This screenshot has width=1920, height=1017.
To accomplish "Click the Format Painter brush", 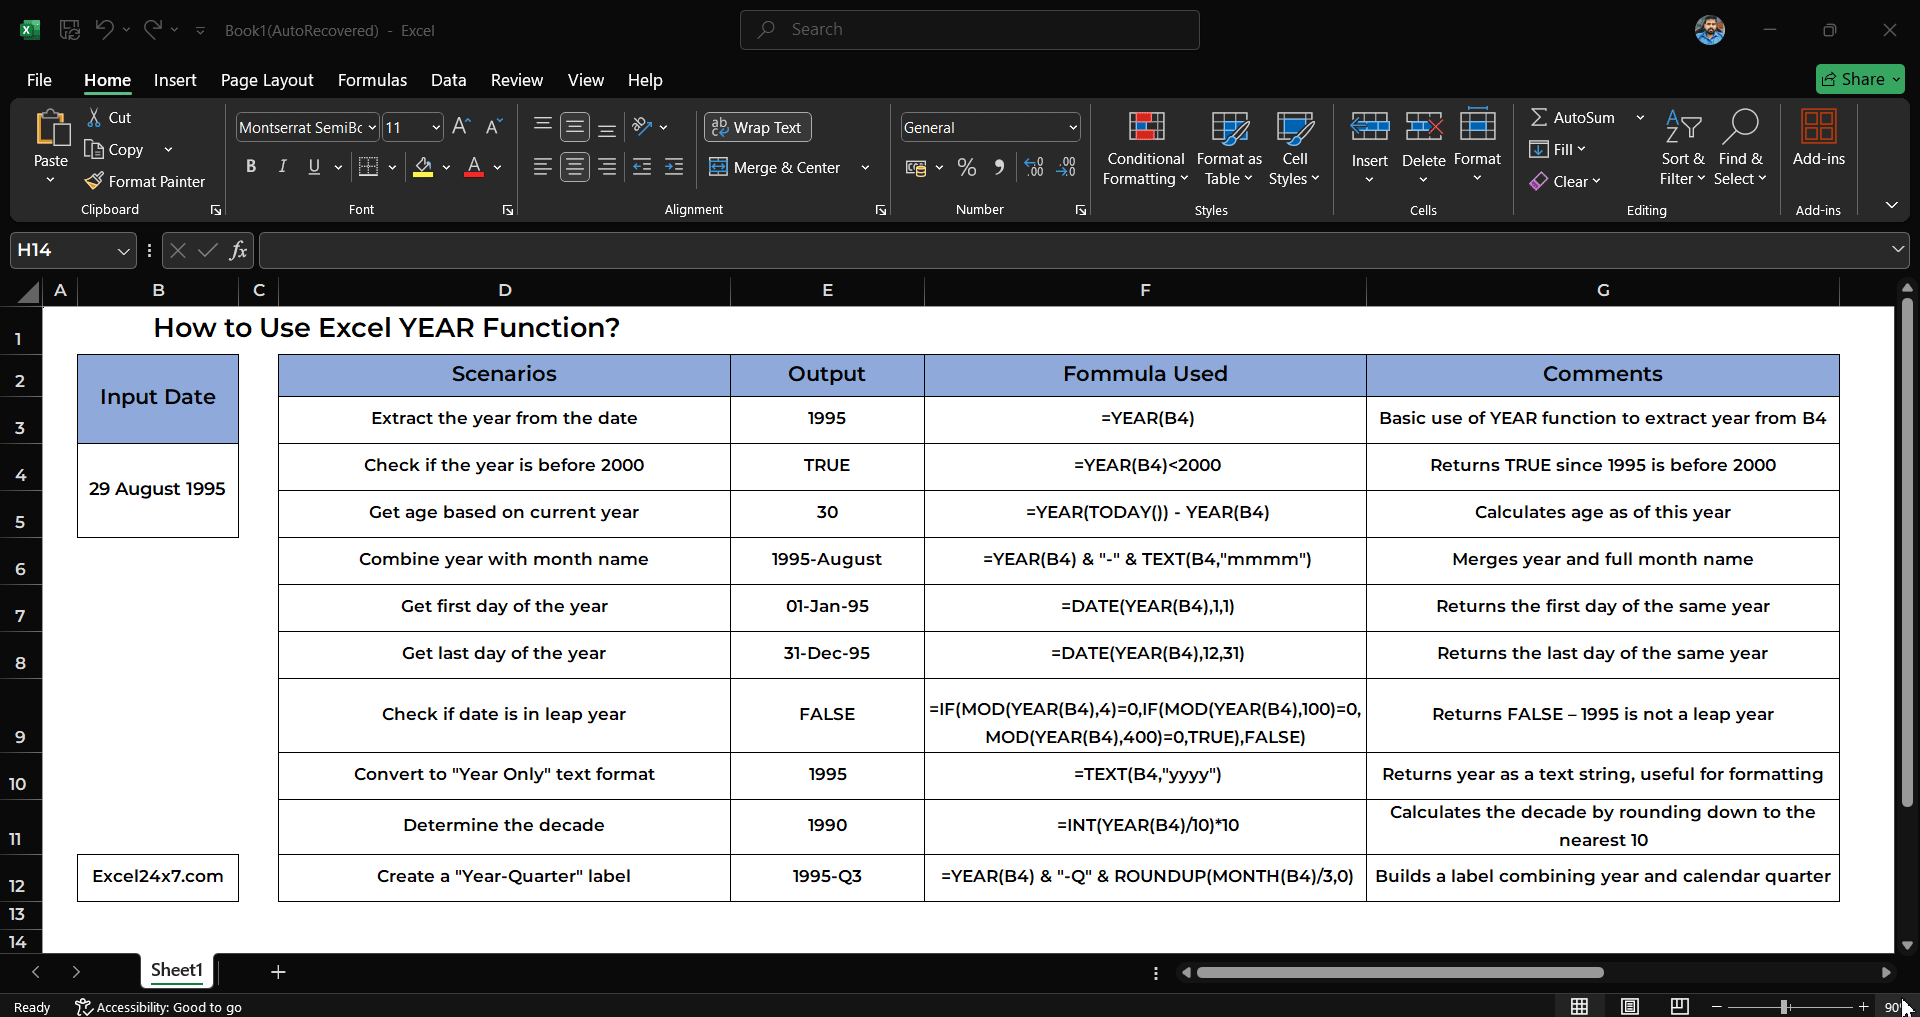I will click(94, 181).
